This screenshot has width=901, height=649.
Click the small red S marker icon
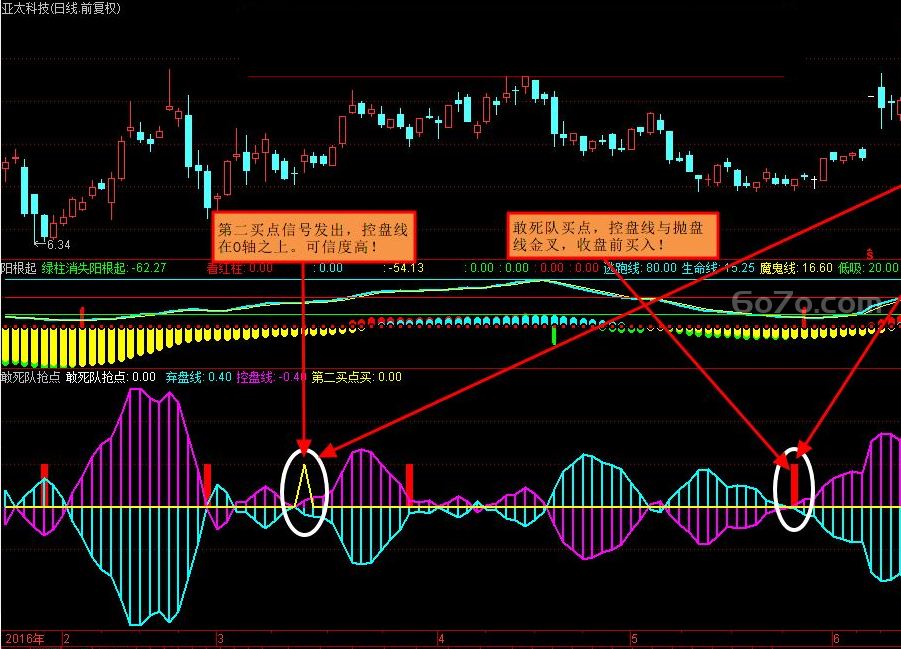870,254
